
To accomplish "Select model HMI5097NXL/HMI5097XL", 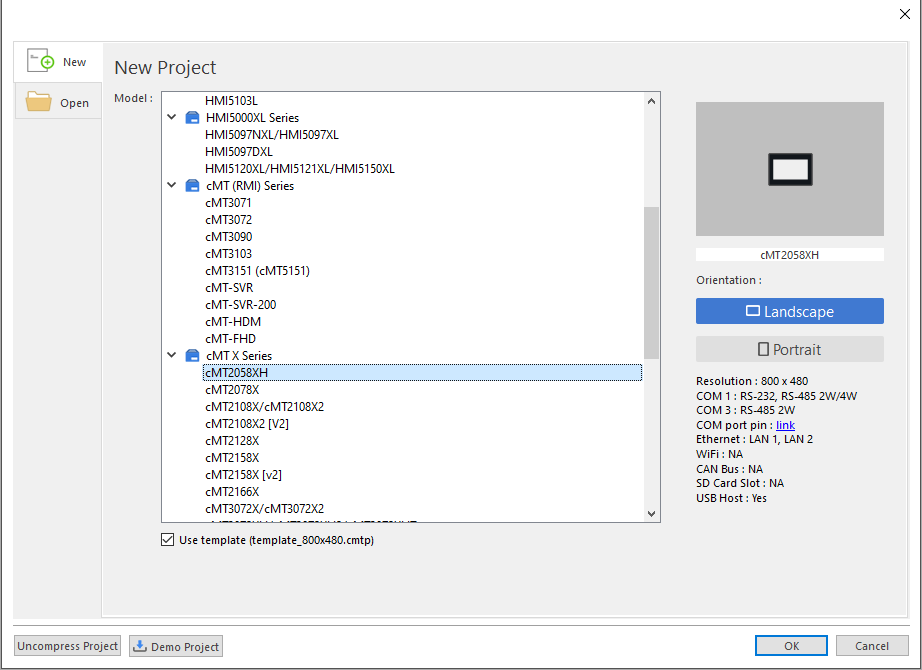I will tap(272, 135).
